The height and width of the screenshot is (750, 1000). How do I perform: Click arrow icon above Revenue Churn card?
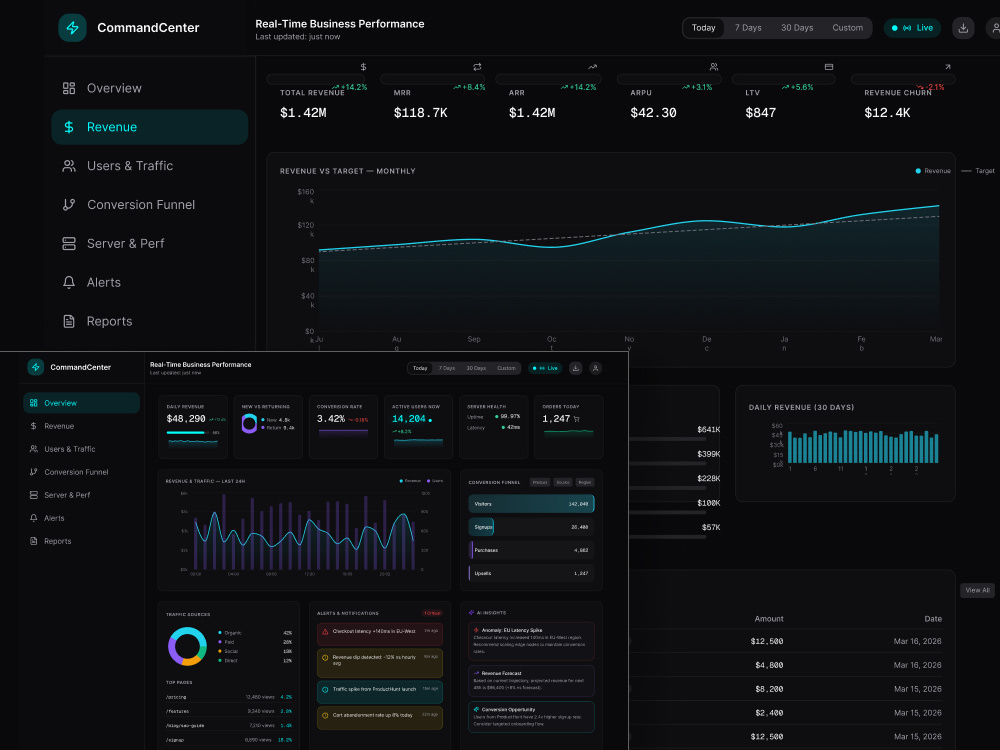click(948, 67)
